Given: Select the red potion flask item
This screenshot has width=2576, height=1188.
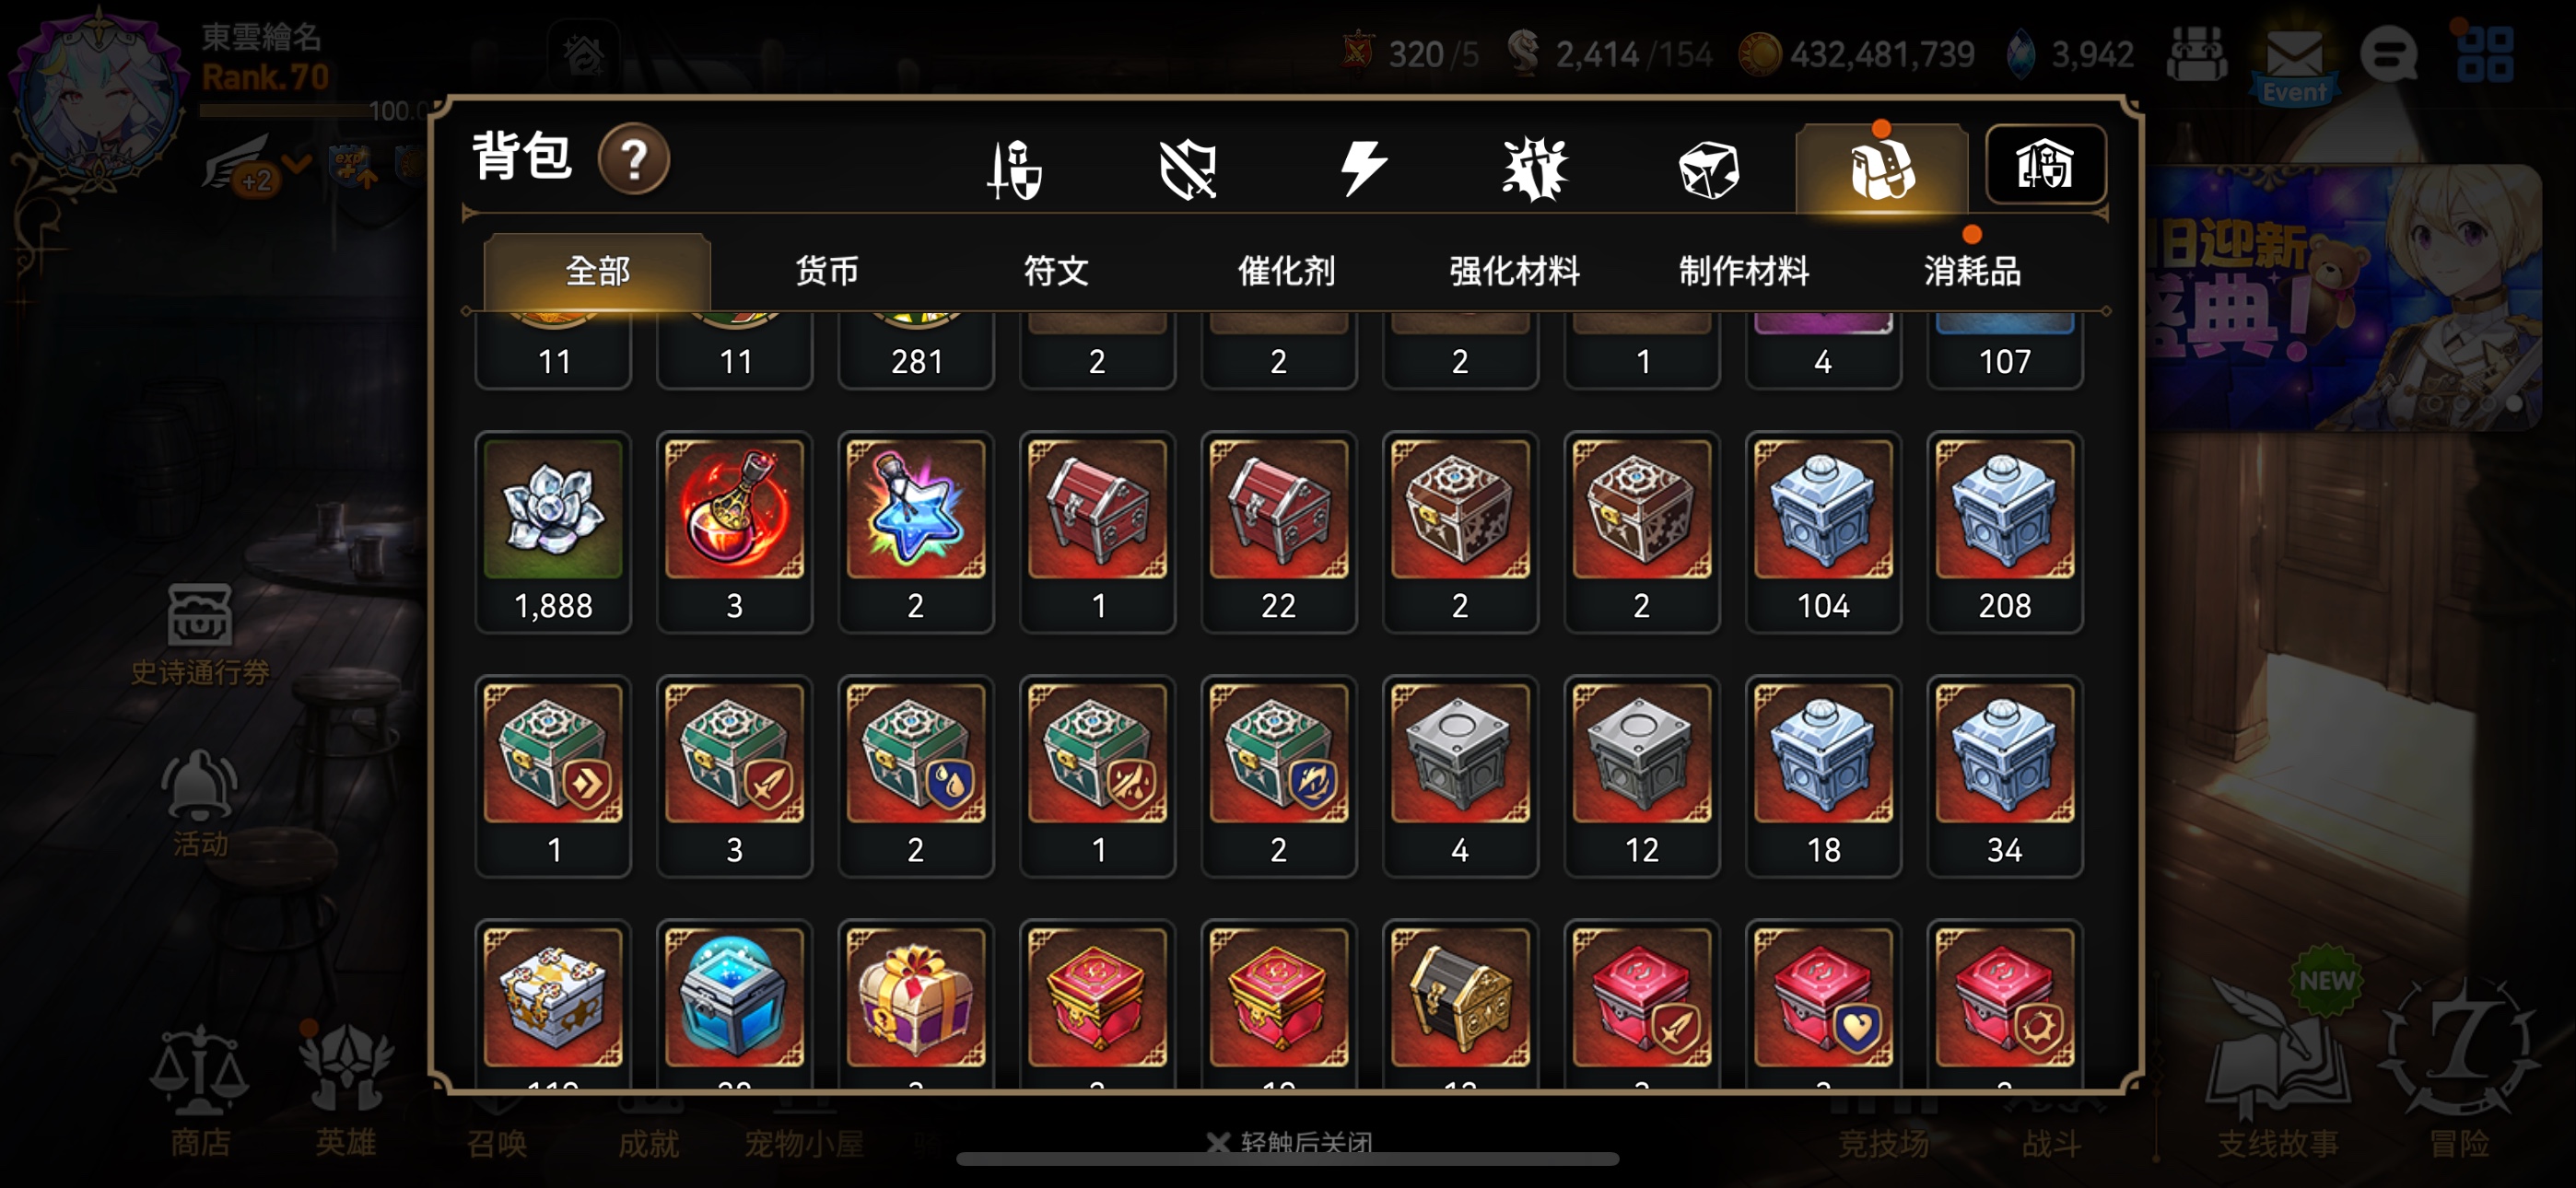Looking at the screenshot, I should [x=734, y=532].
